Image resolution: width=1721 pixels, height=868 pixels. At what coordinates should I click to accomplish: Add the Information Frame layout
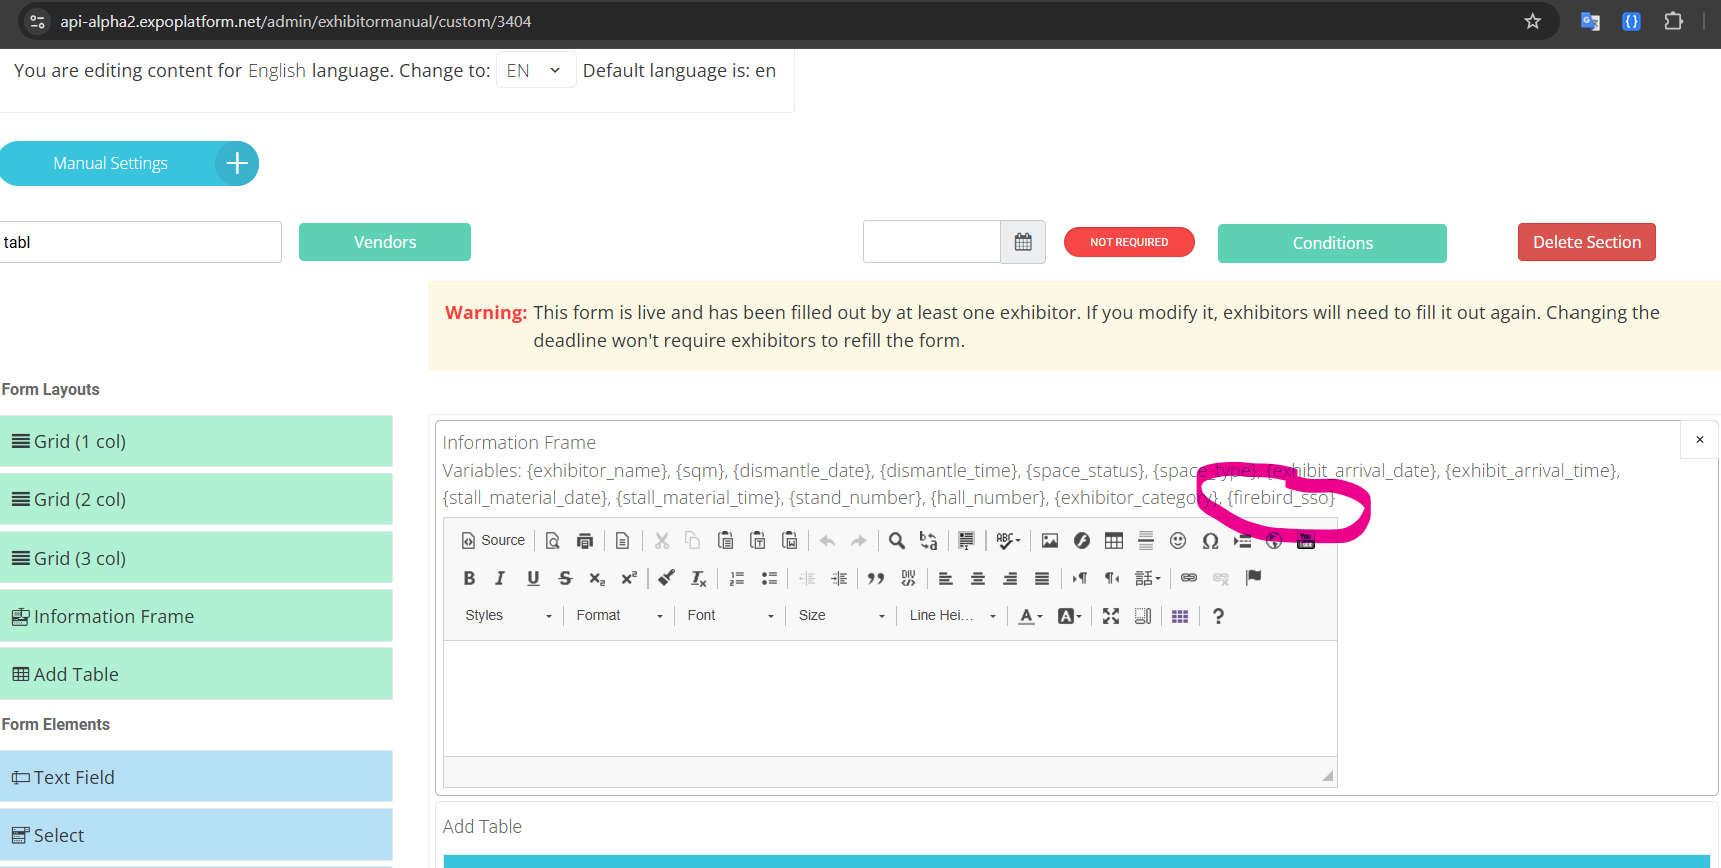pyautogui.click(x=196, y=616)
